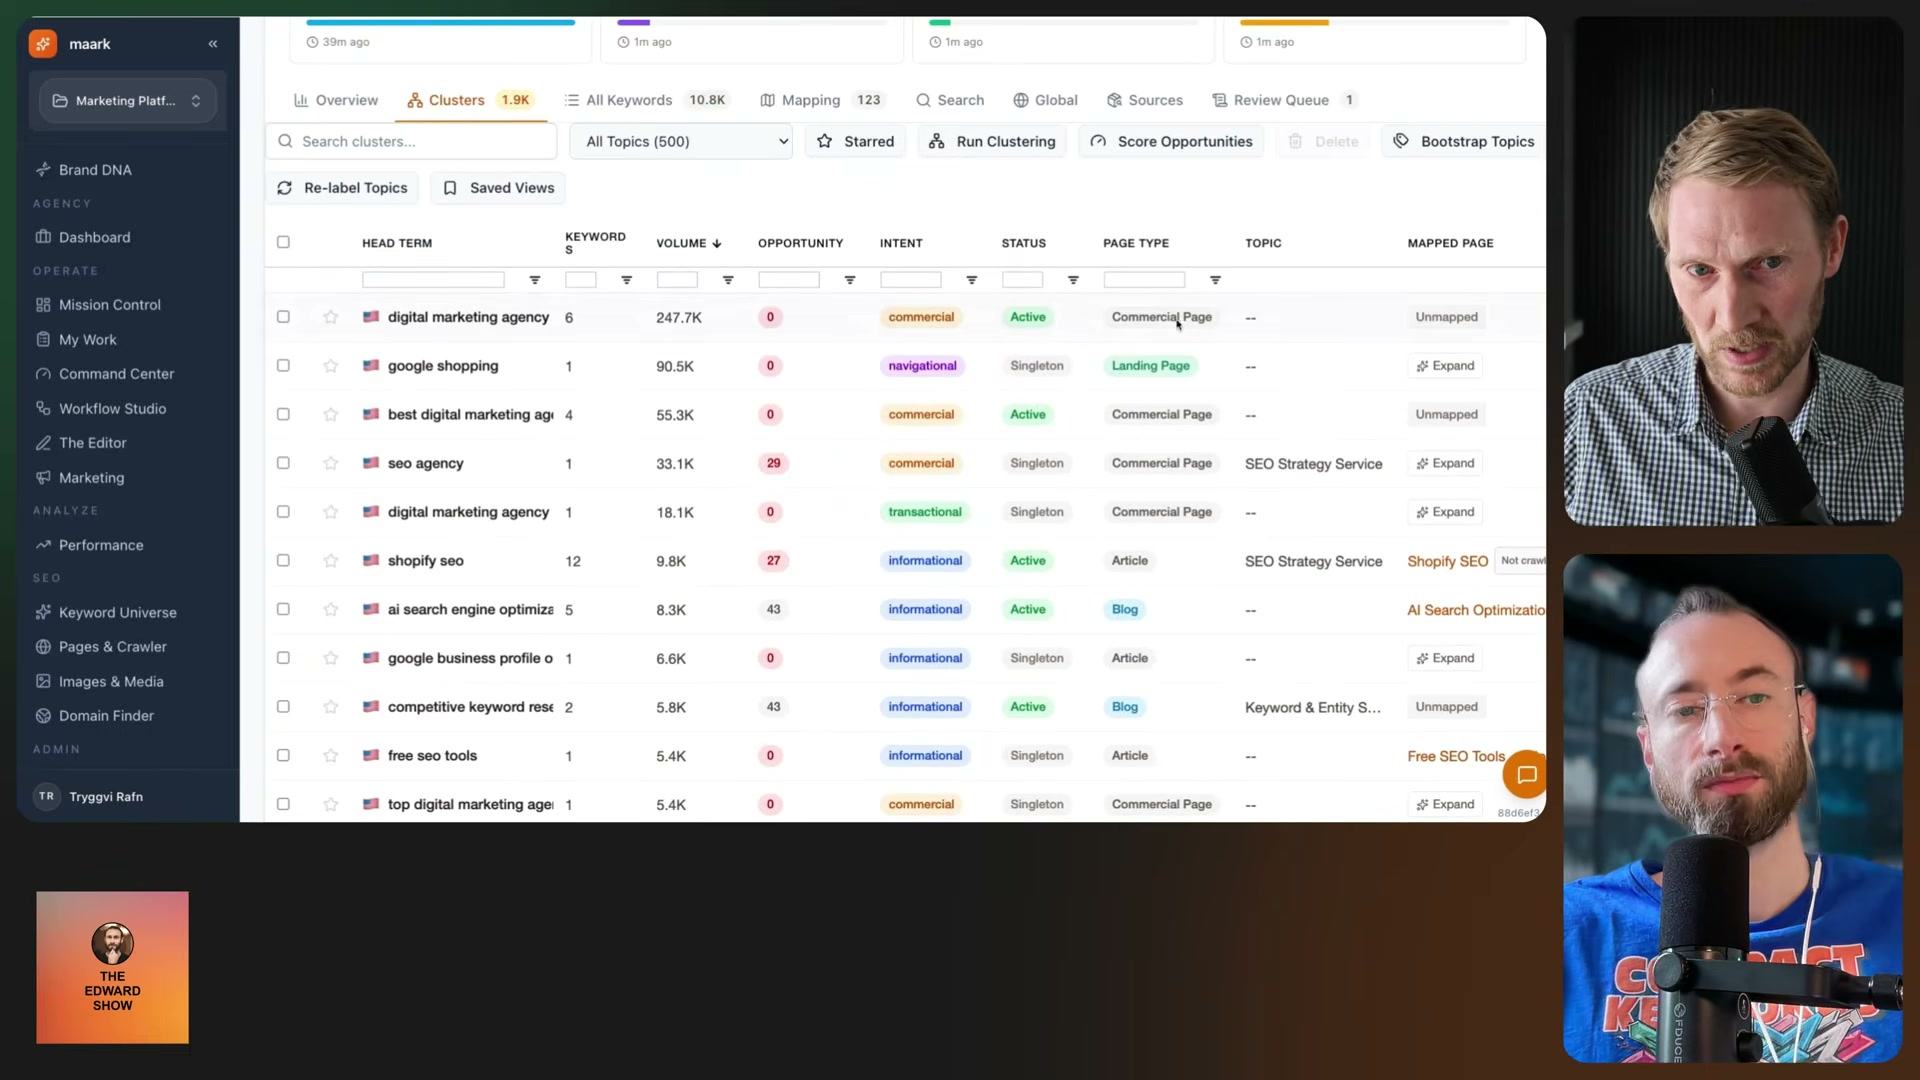1920x1080 pixels.
Task: Click the Score Opportunities button
Action: [x=1171, y=141]
